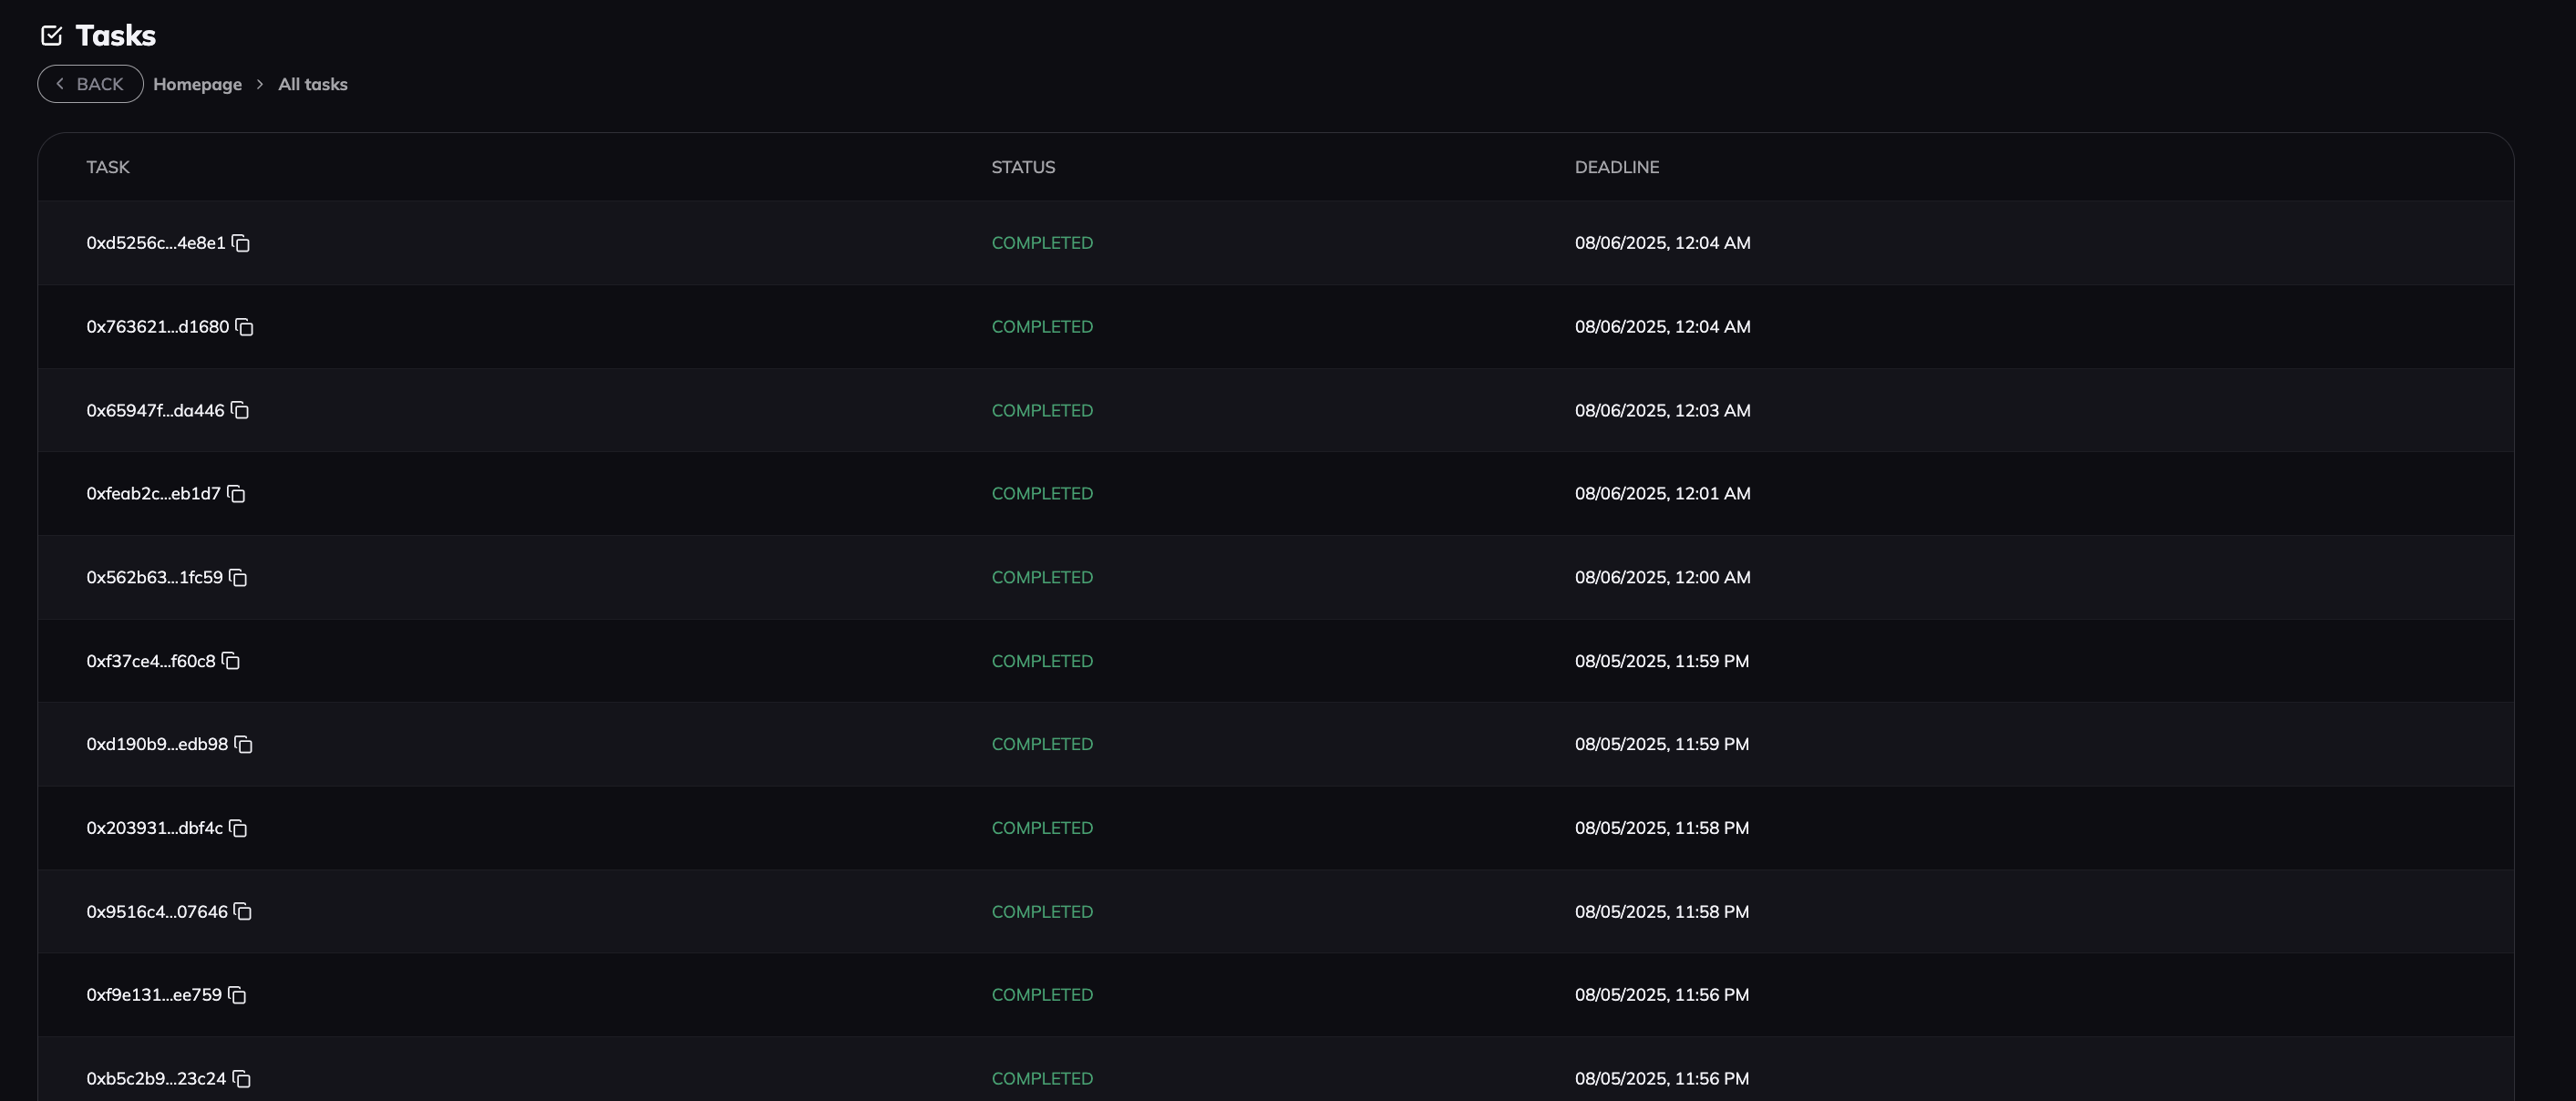Copy task ID 0xd190b9...edb98

coord(245,744)
